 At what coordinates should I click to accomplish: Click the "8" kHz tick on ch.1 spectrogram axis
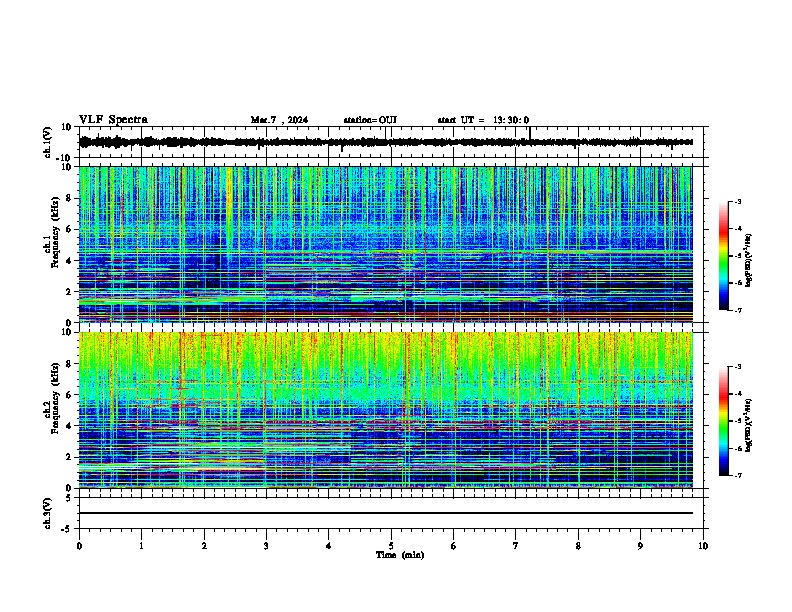[x=69, y=198]
